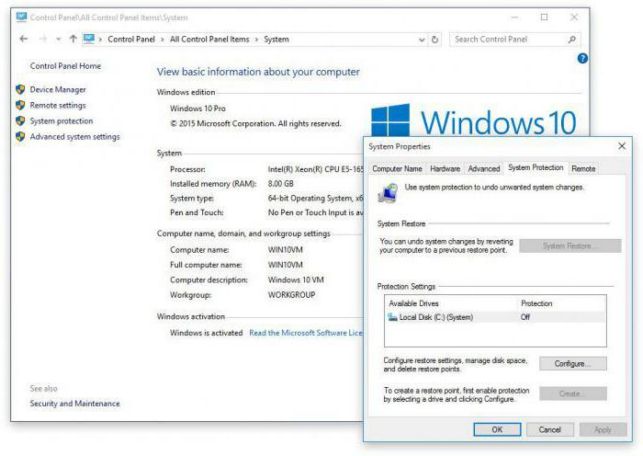Read the Microsoft Software License link

point(306,333)
